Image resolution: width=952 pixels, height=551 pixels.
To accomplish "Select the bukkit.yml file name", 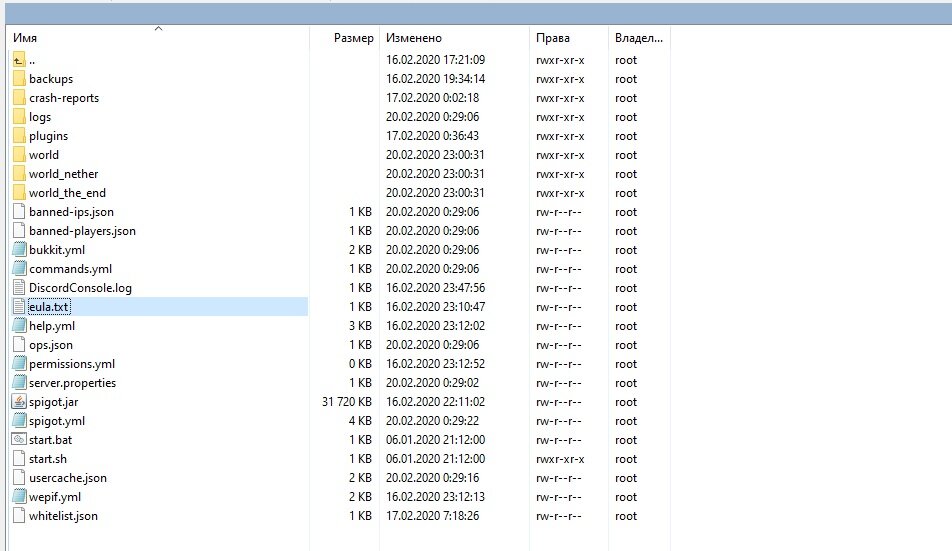I will 57,250.
